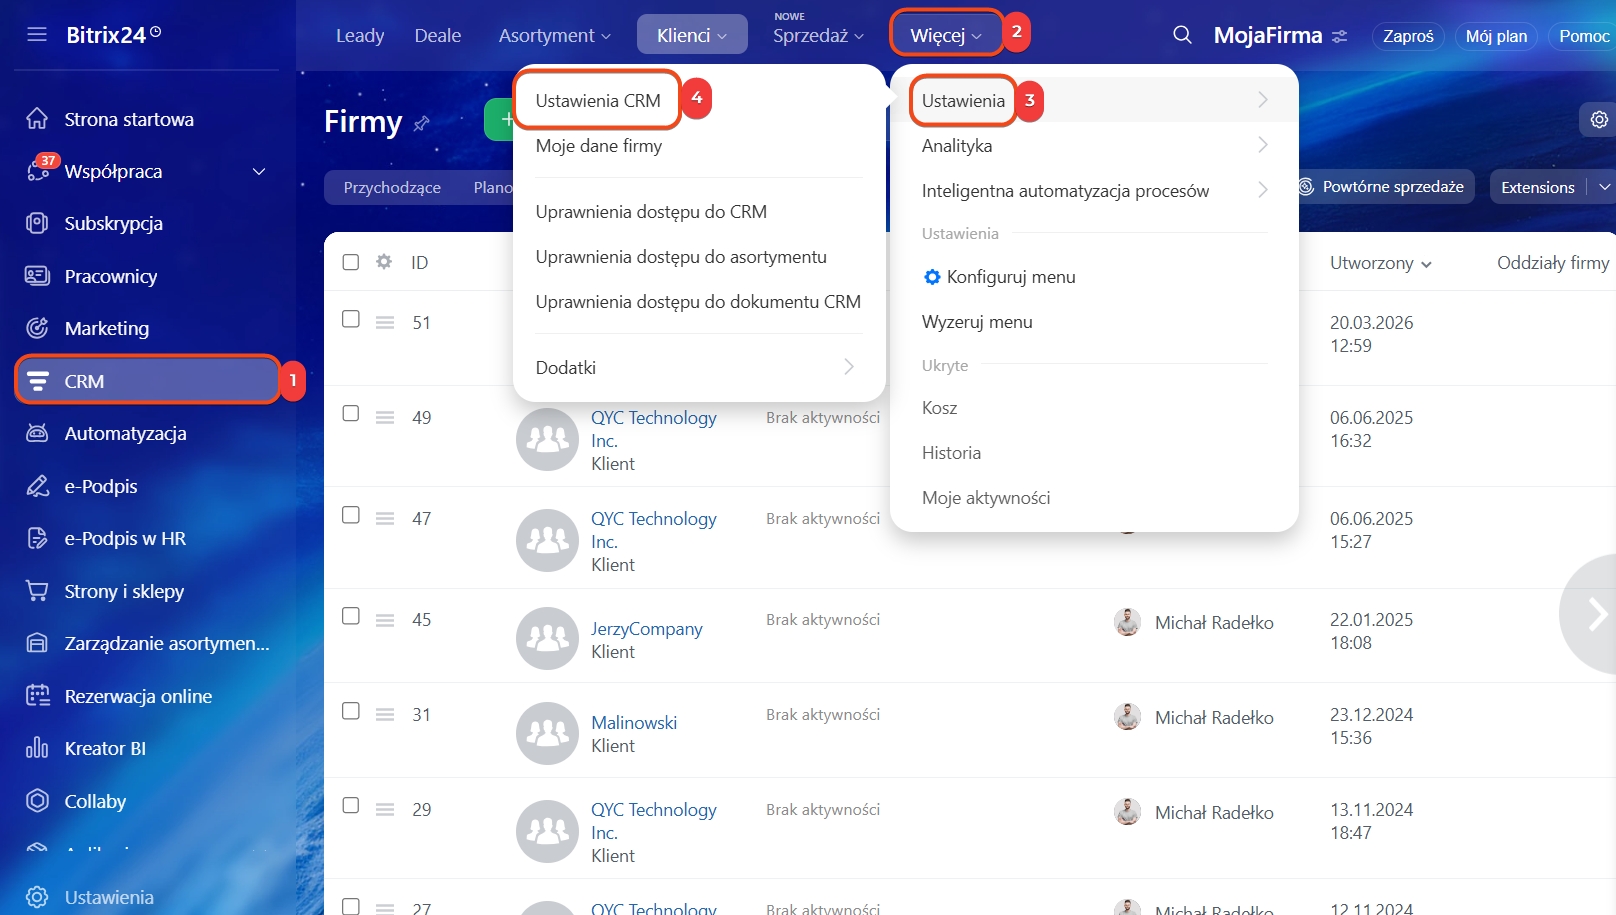Screen dimensions: 1616x915
Task: Select the row checkbox for ID 45
Action: (x=351, y=616)
